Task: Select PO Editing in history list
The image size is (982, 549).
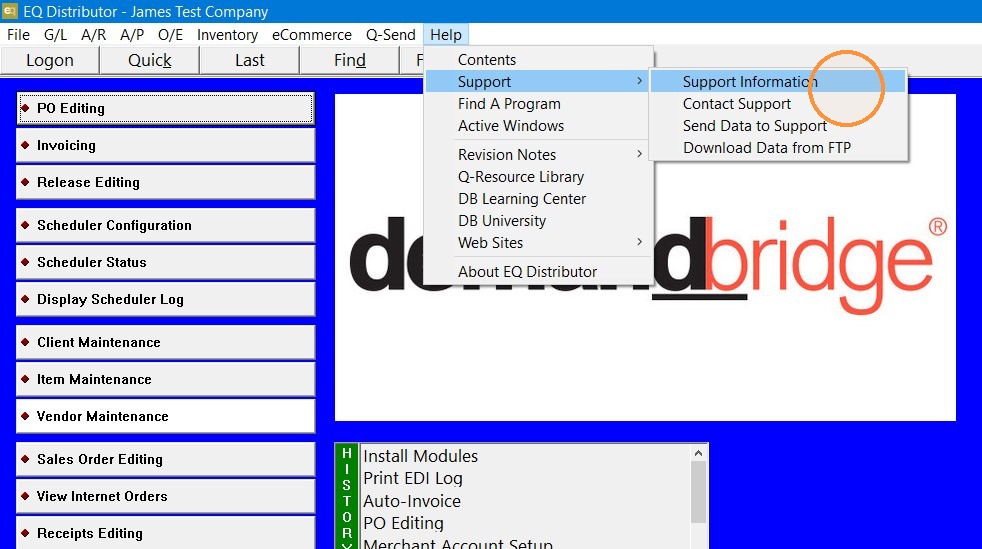Action: point(403,523)
